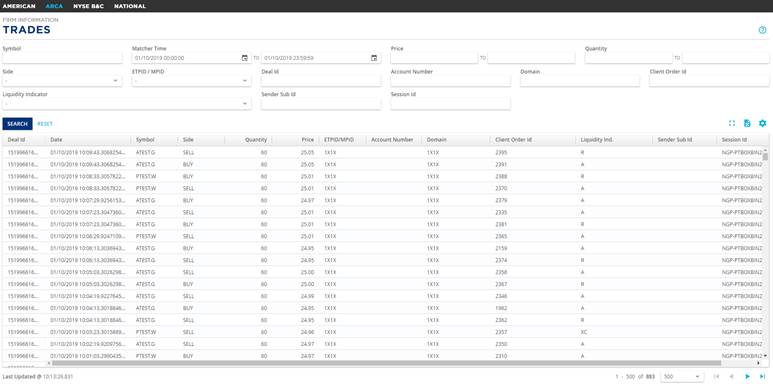Click the XC liquidity indicator cell

[x=584, y=332]
